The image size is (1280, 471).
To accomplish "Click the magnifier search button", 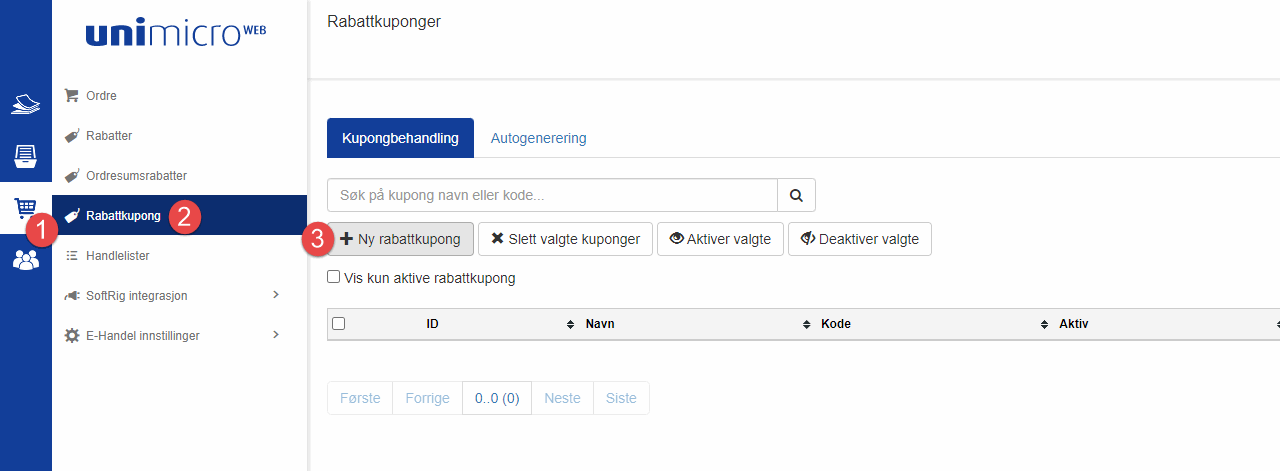I will click(x=797, y=195).
